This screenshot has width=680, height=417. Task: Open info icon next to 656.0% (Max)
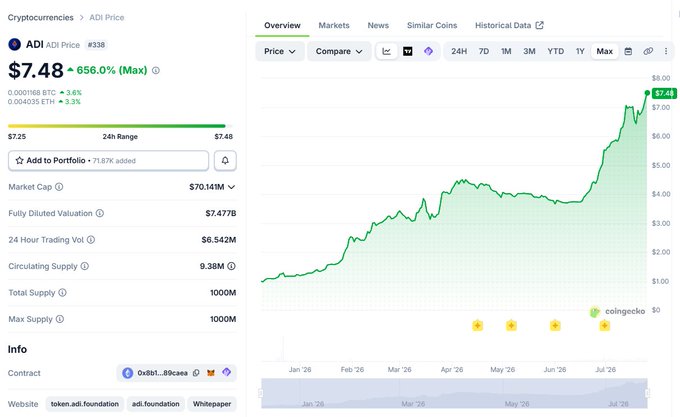pyautogui.click(x=156, y=70)
